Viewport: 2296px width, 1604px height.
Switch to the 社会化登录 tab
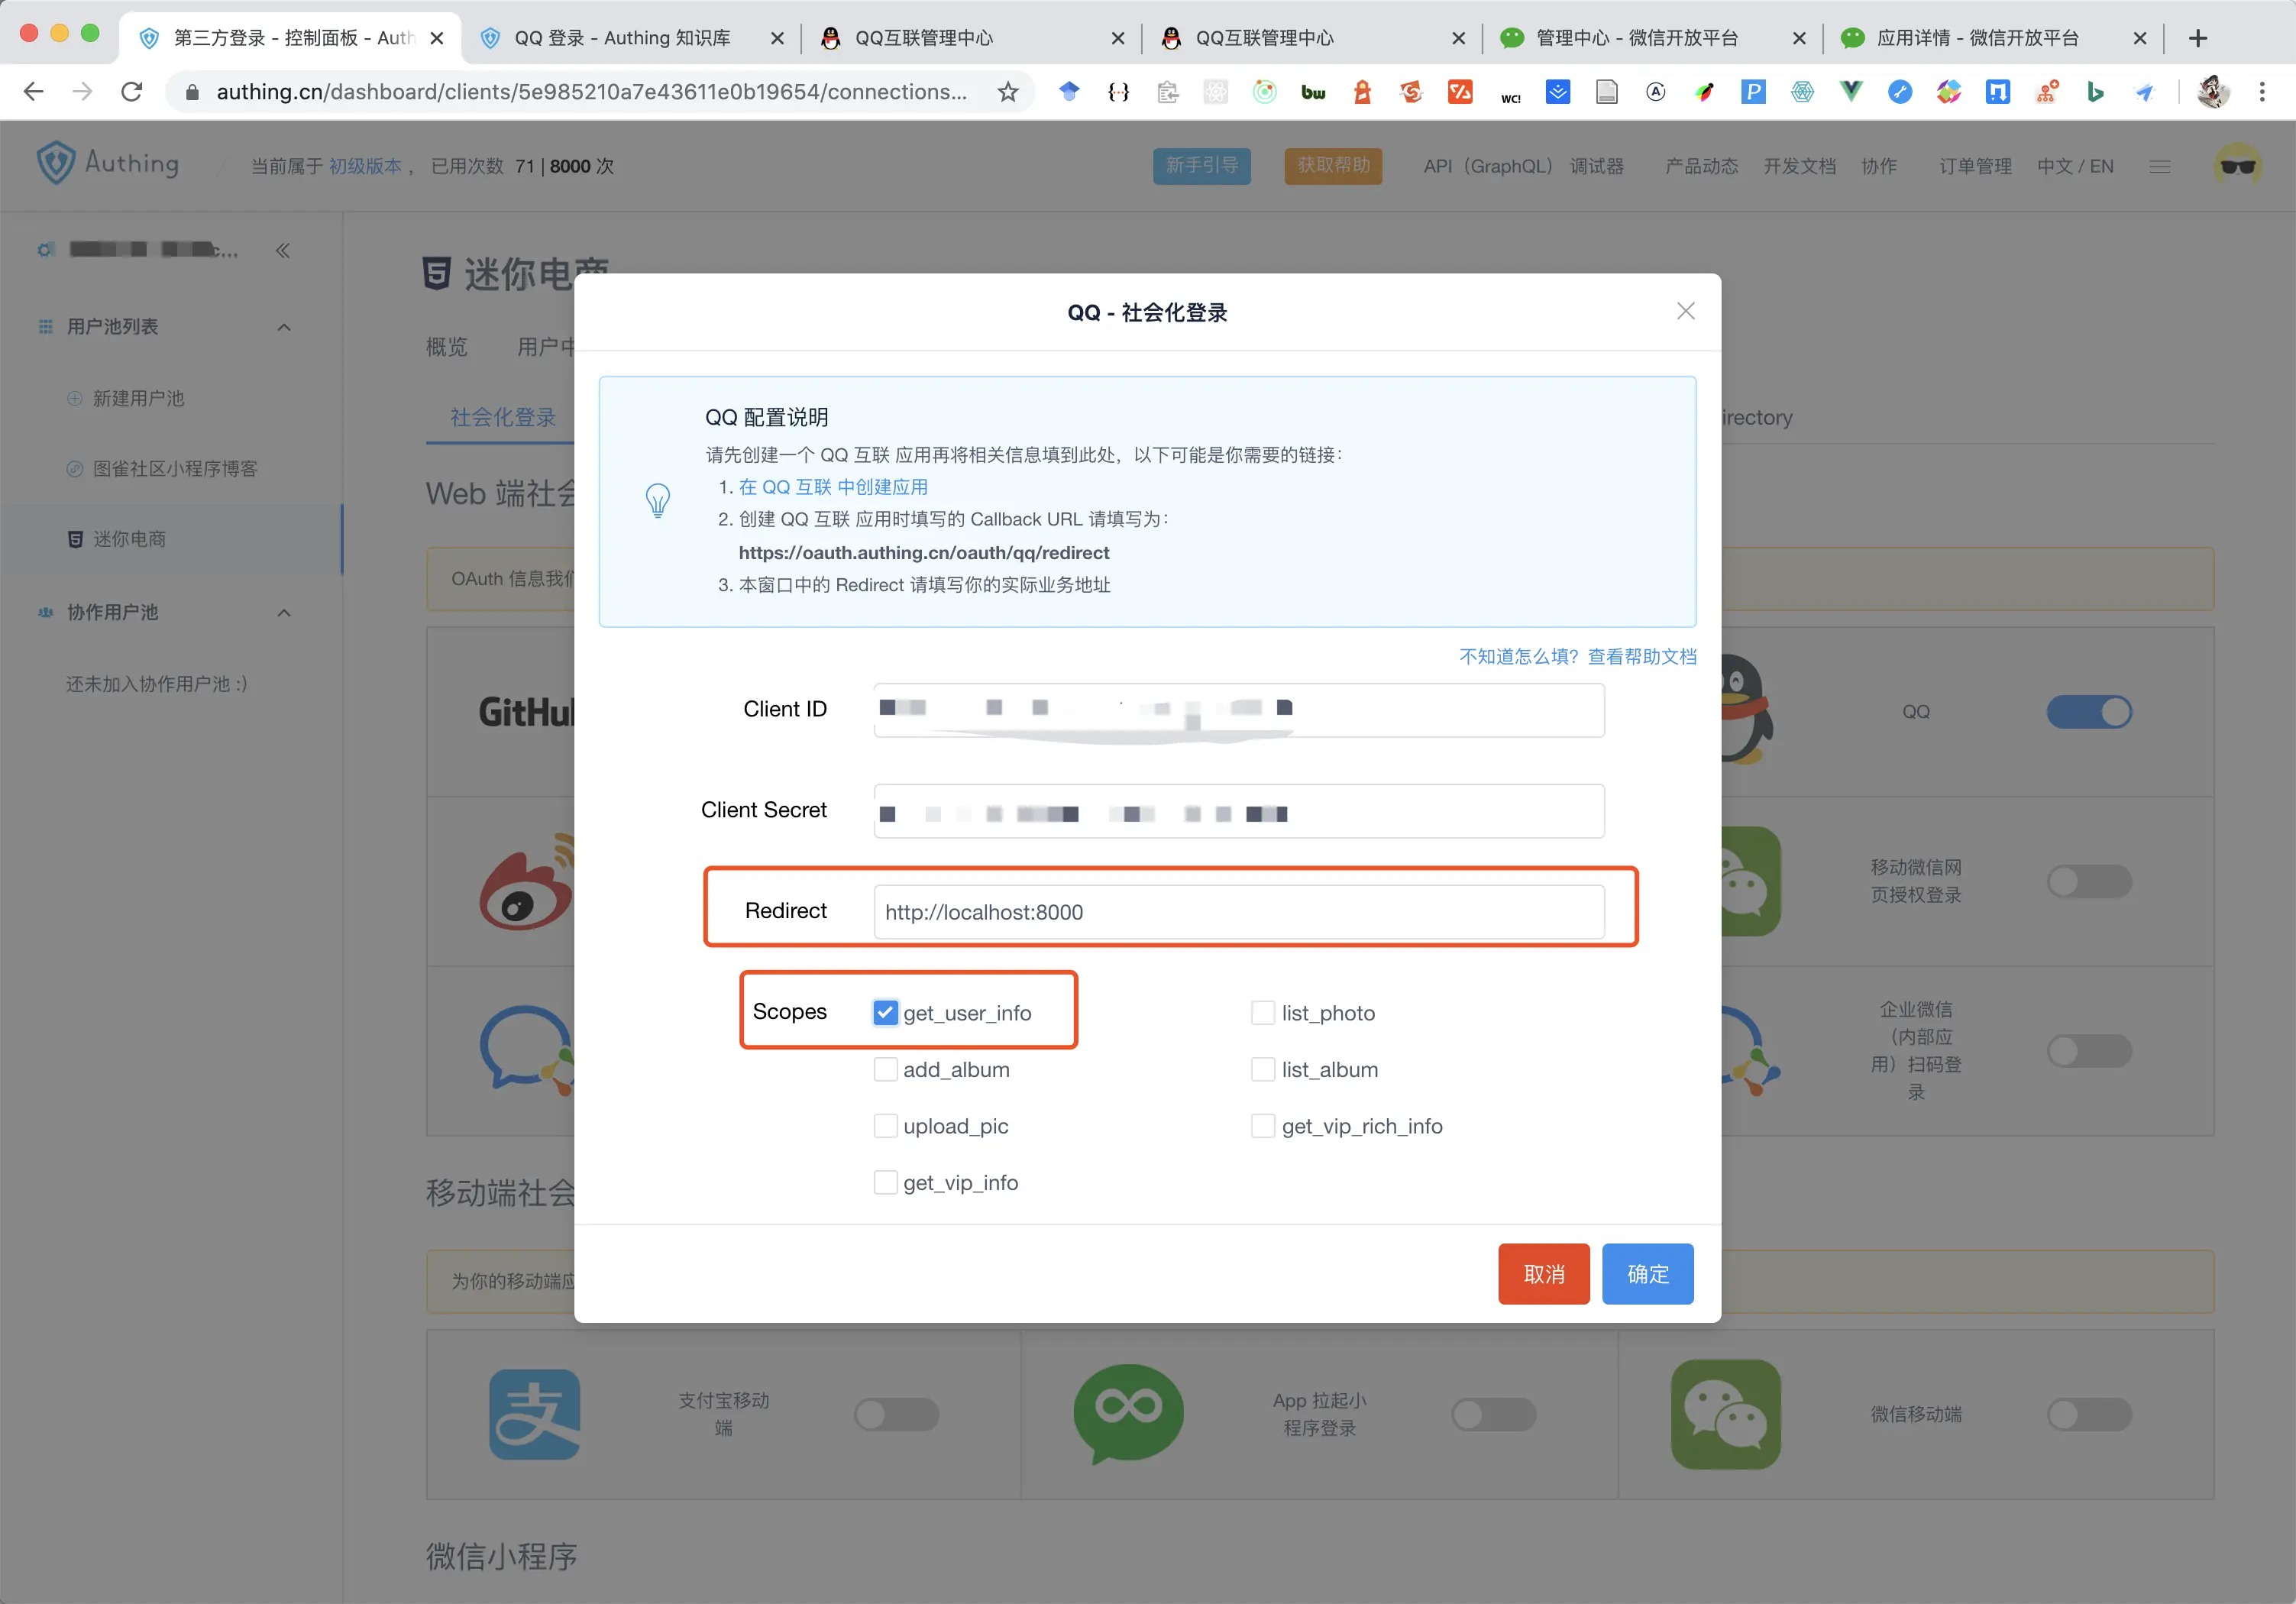point(502,417)
